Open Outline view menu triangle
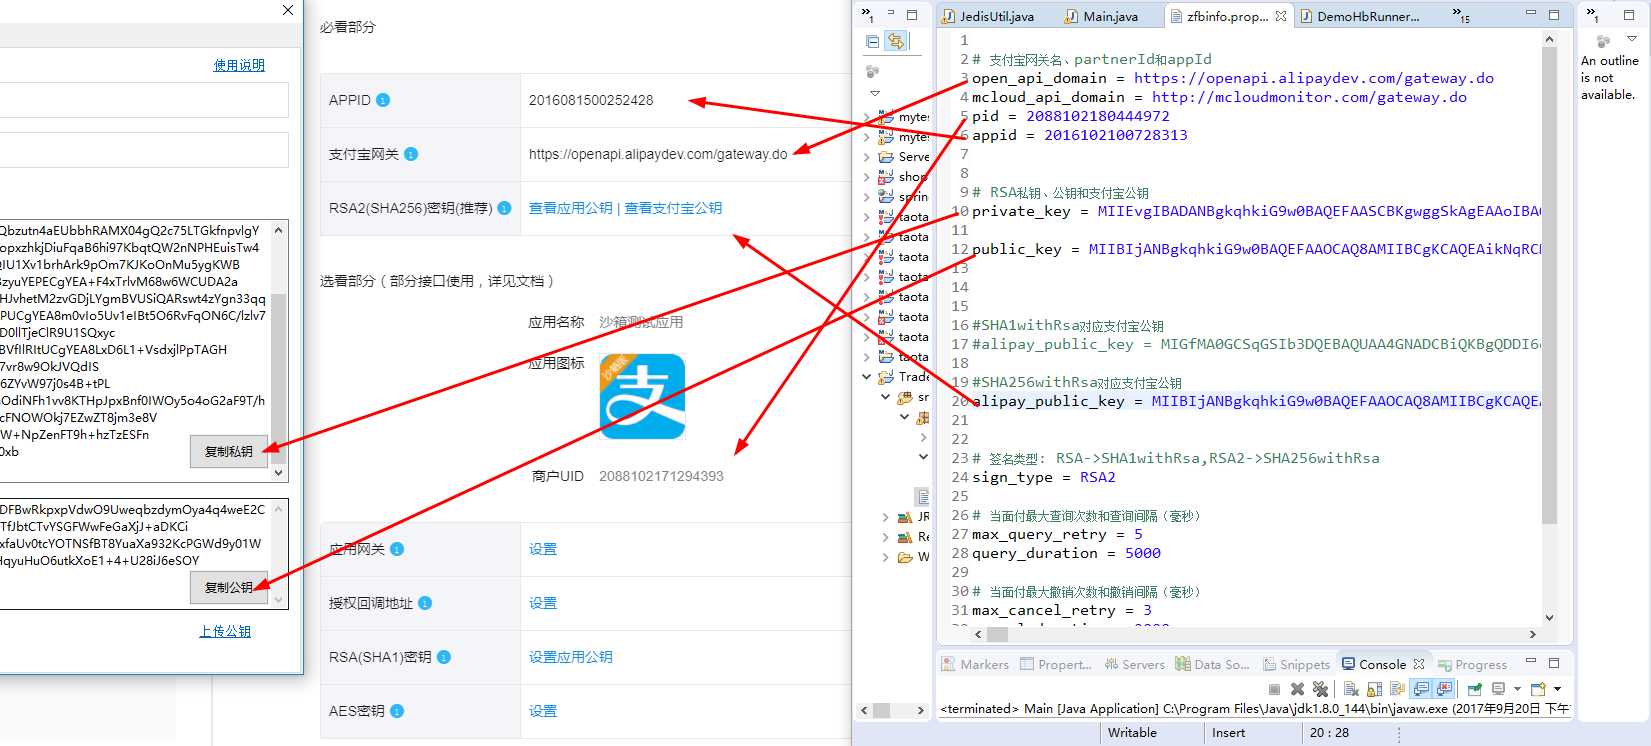 (1631, 40)
